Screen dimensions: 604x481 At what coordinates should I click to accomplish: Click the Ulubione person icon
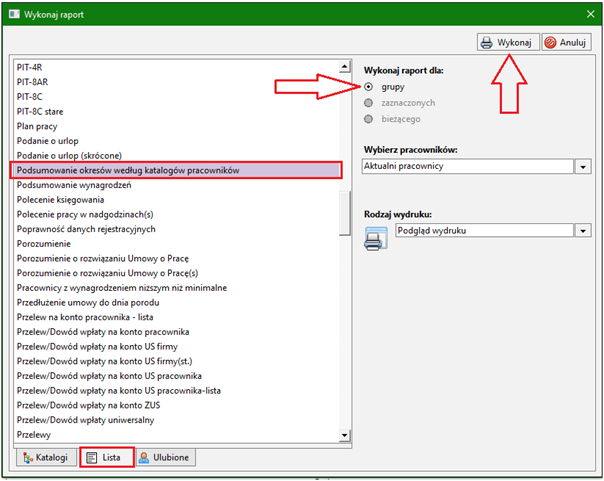144,458
